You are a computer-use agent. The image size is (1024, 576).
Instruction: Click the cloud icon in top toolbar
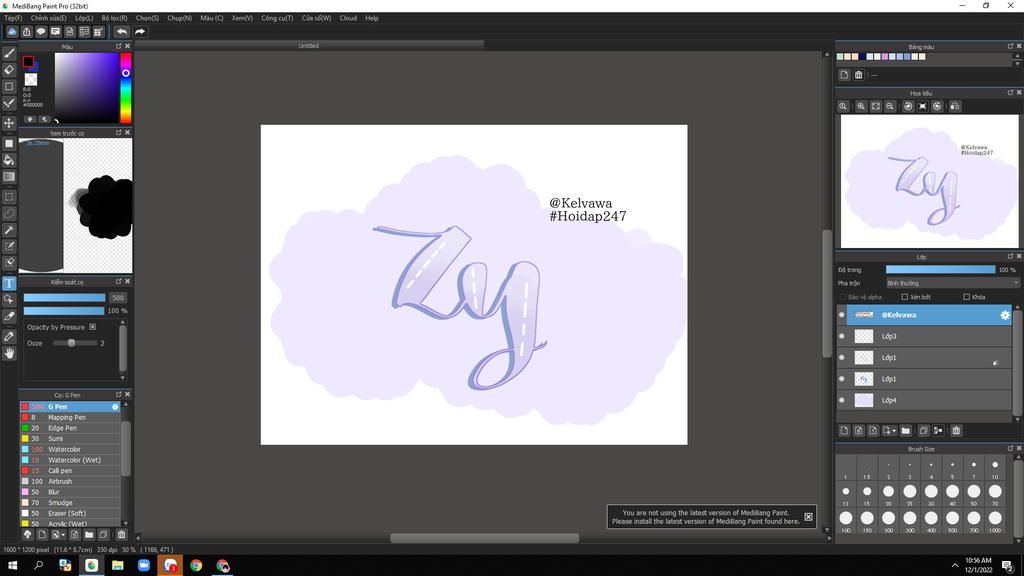pyautogui.click(x=12, y=31)
